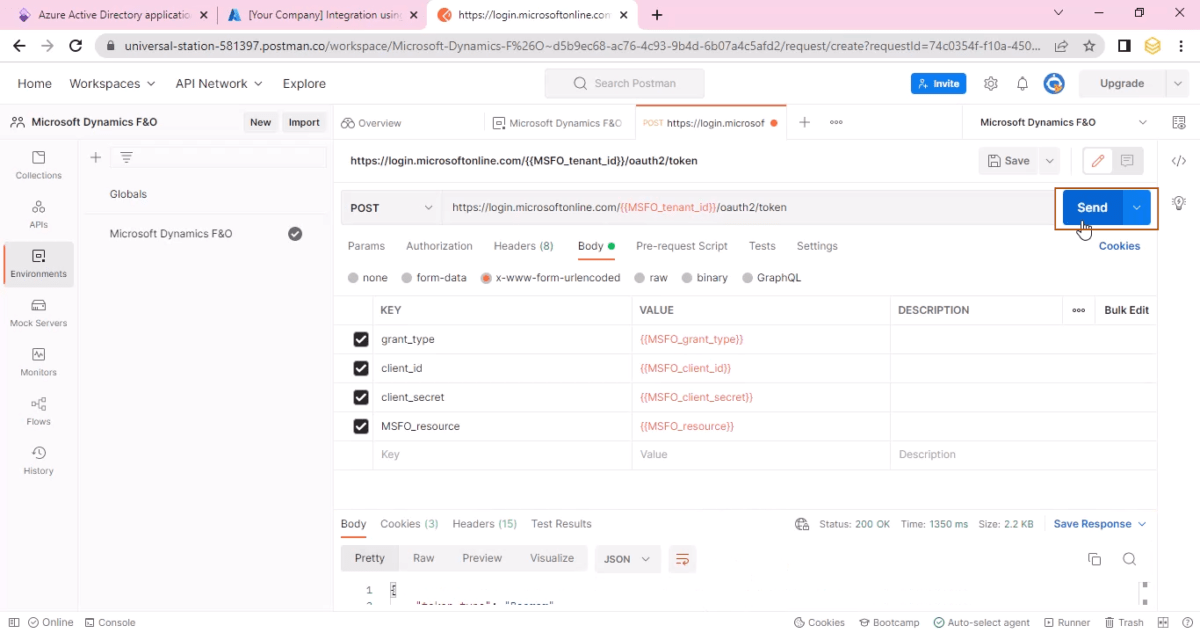Switch to the Authorization tab
Screen dimensions: 1200x633
(x=439, y=246)
